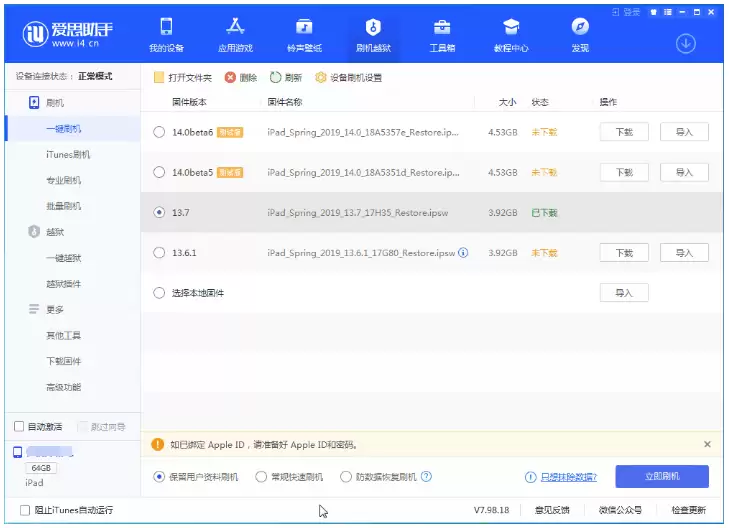Open 应用游戏 apps and games section
The height and width of the screenshot is (528, 729).
point(235,35)
